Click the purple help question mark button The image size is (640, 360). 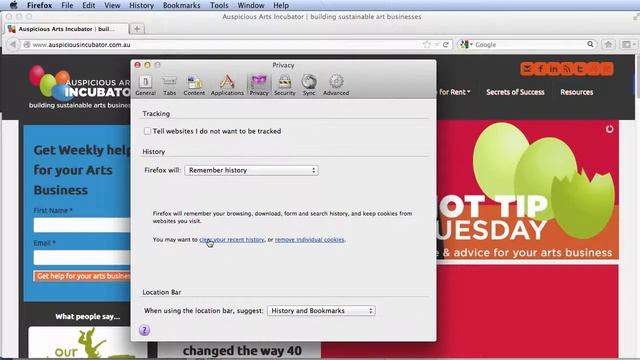144,330
